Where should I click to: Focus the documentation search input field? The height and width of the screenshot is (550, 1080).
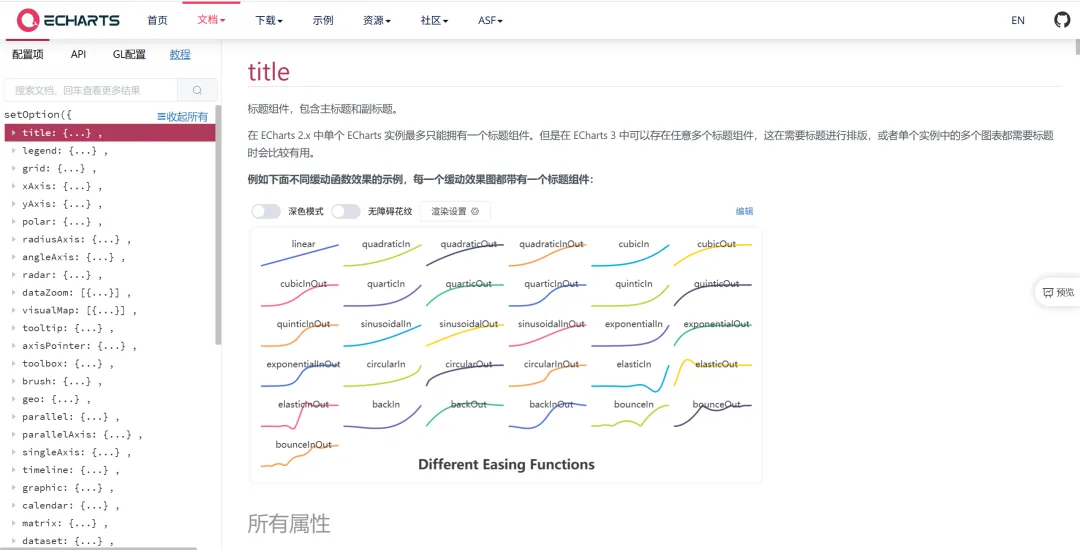click(x=92, y=90)
